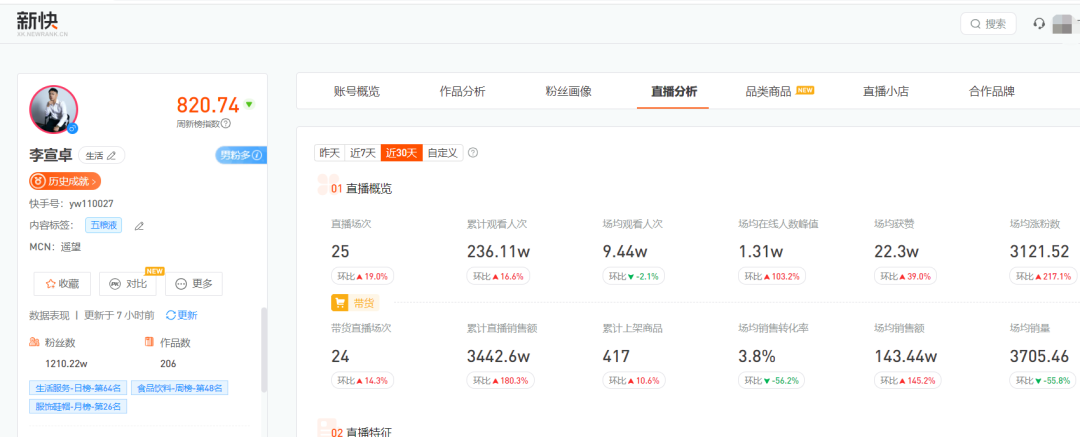This screenshot has width=1080, height=437.
Task: Open the customer service headset icon
Action: pos(1039,23)
